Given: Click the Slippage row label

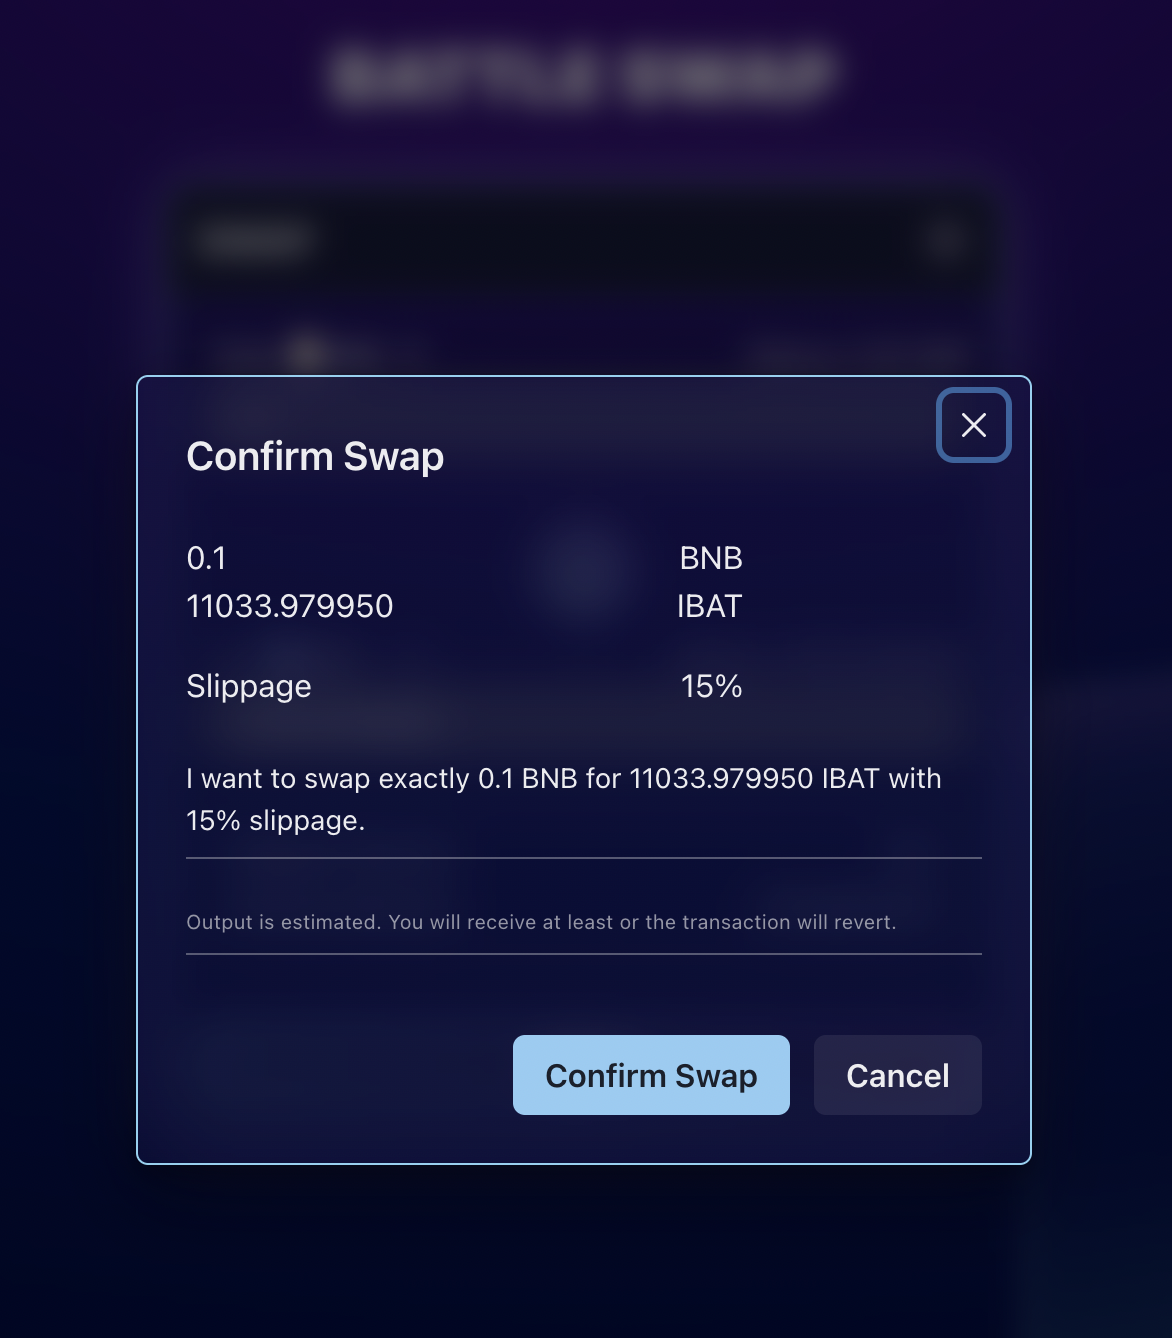Looking at the screenshot, I should [x=249, y=686].
